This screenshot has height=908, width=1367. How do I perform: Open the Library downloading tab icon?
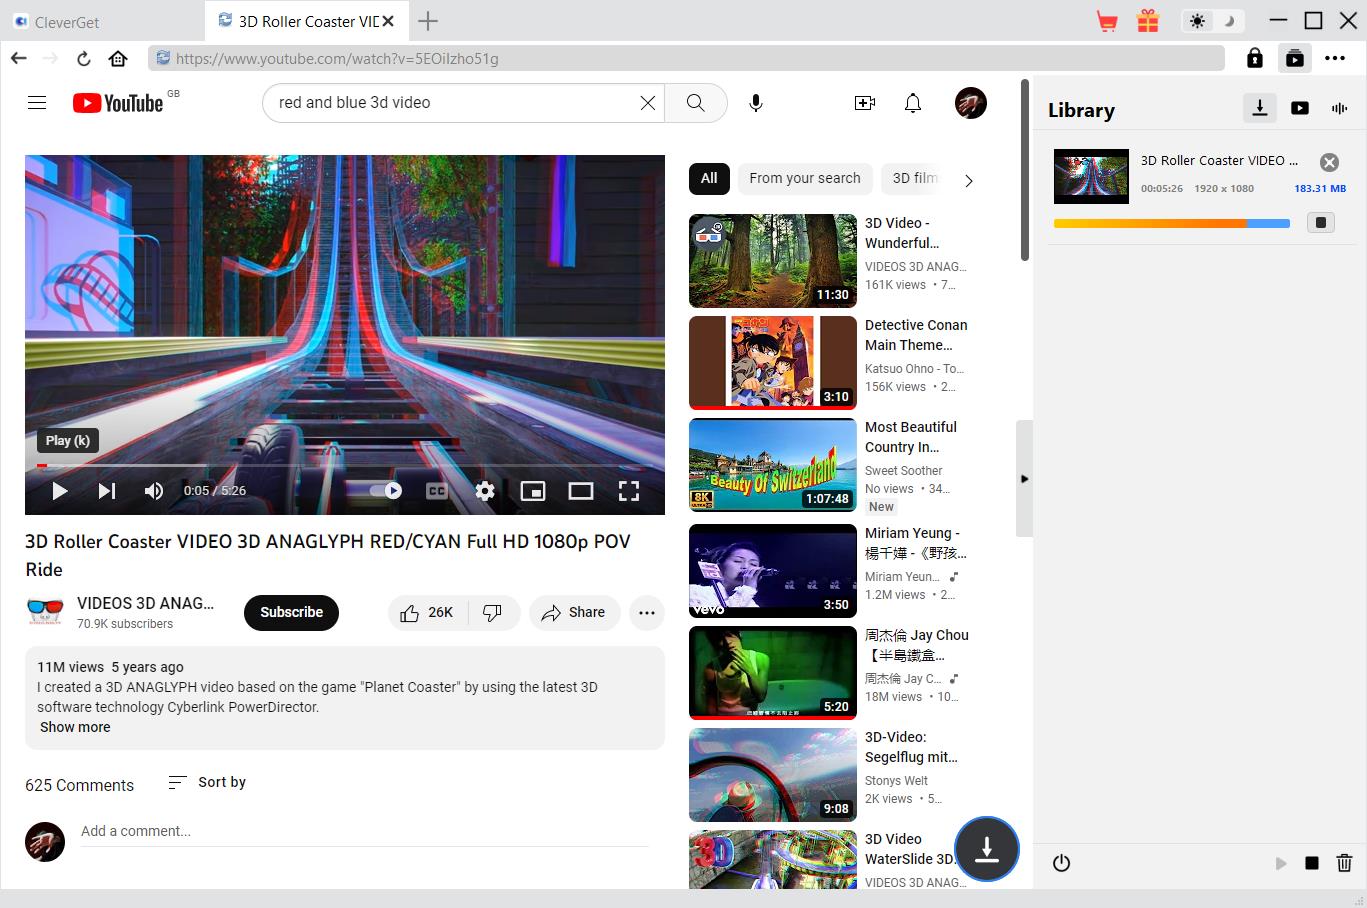tap(1259, 108)
